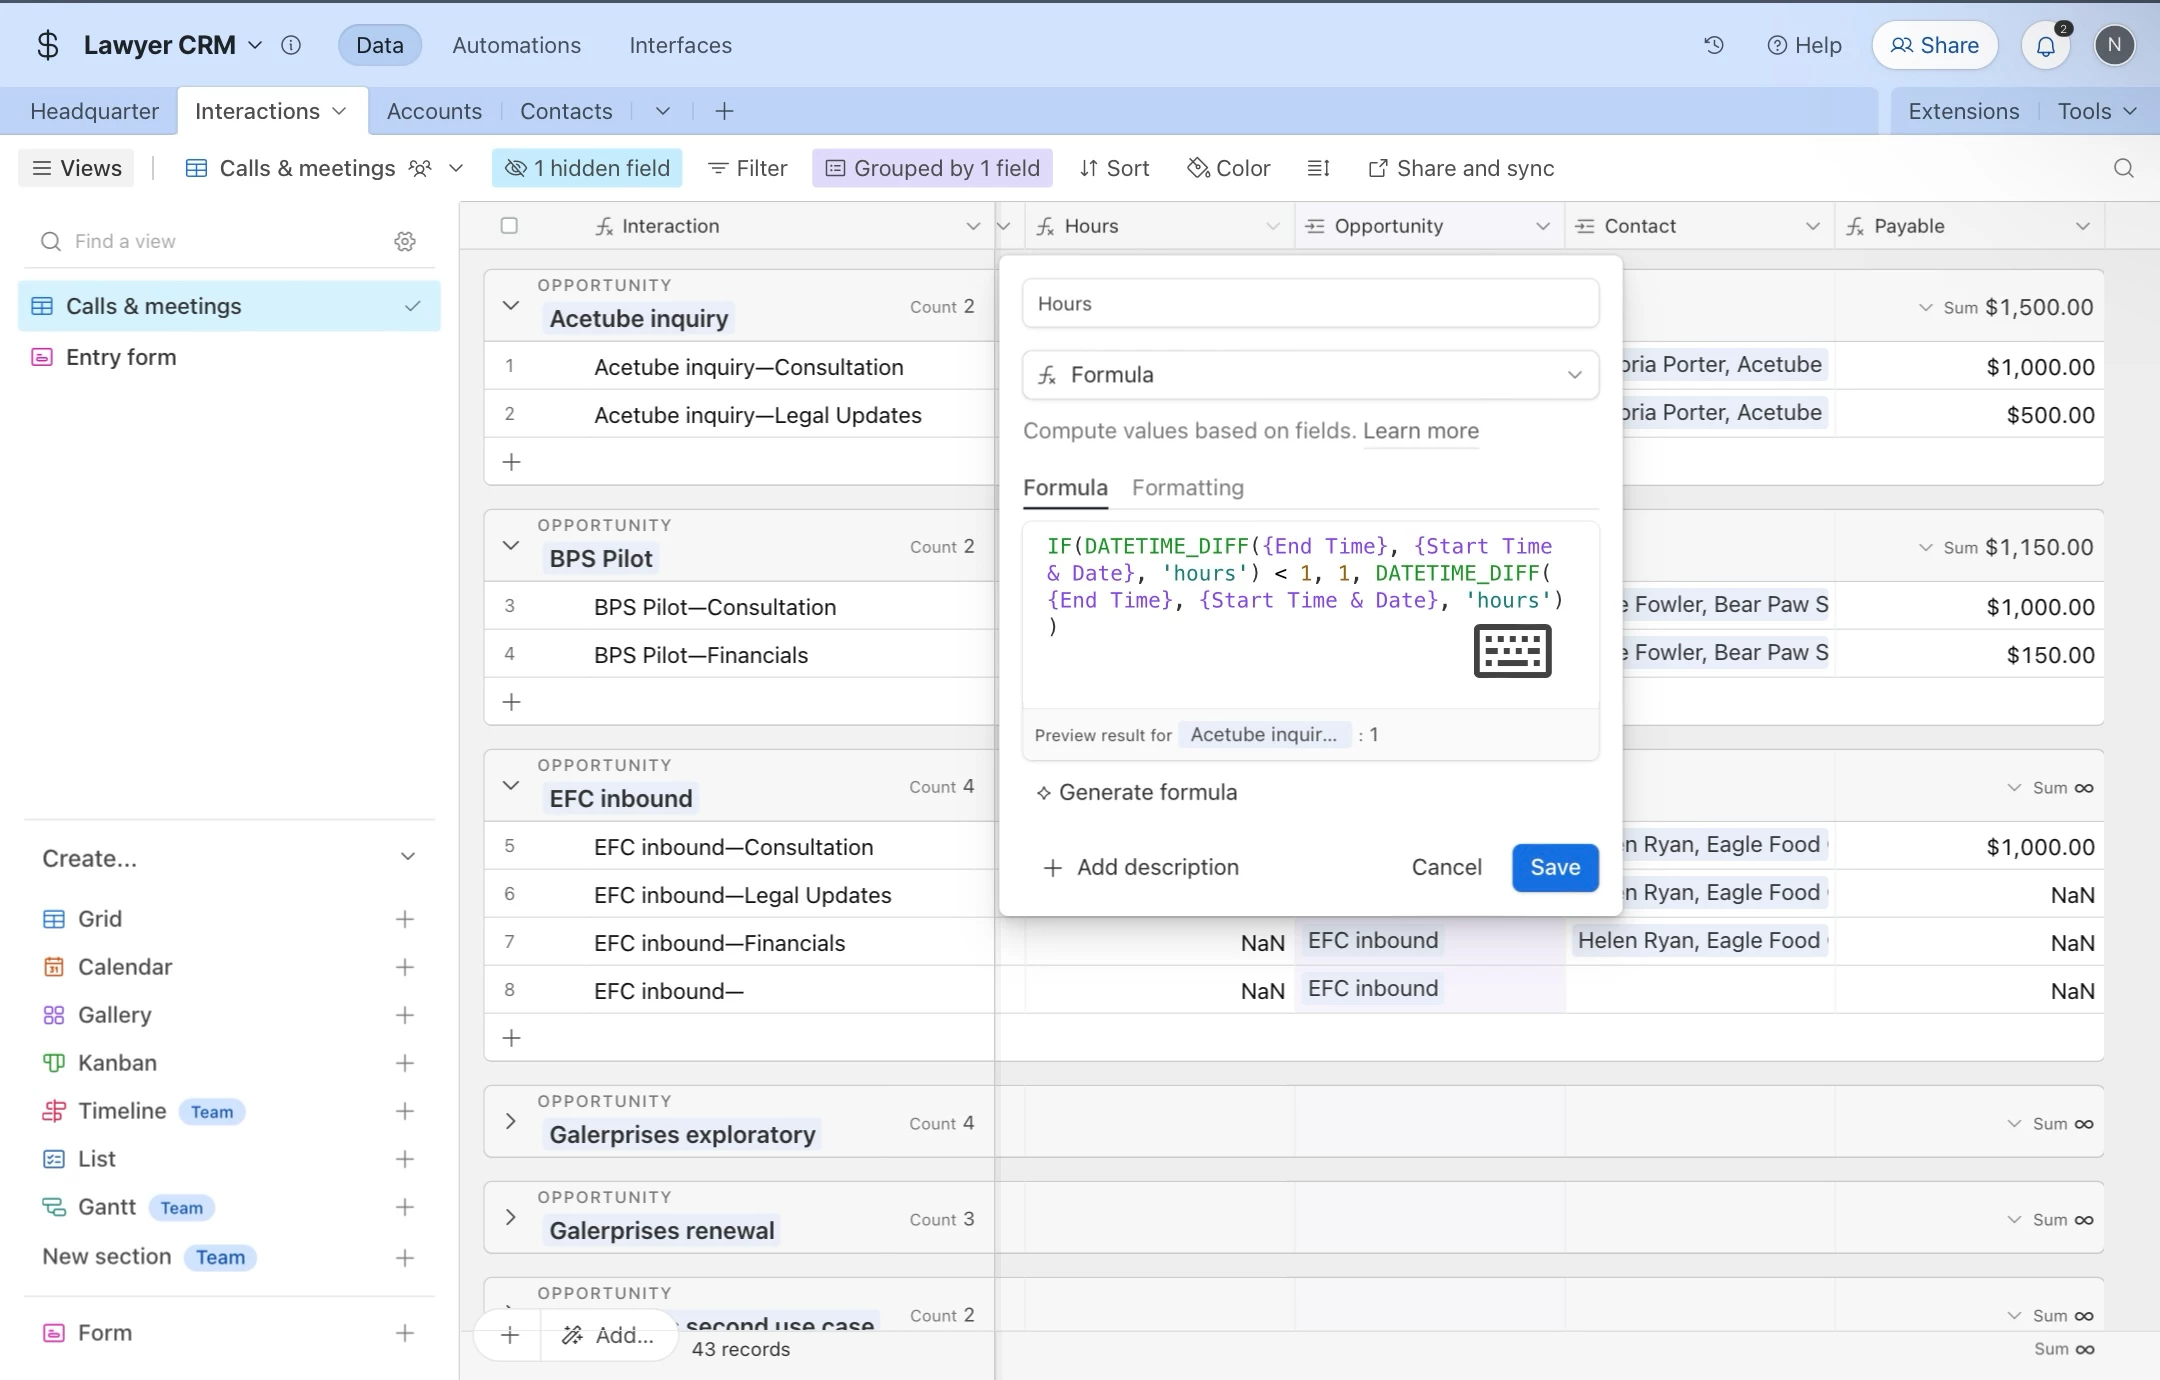Open the base history clock icon

tap(1714, 45)
